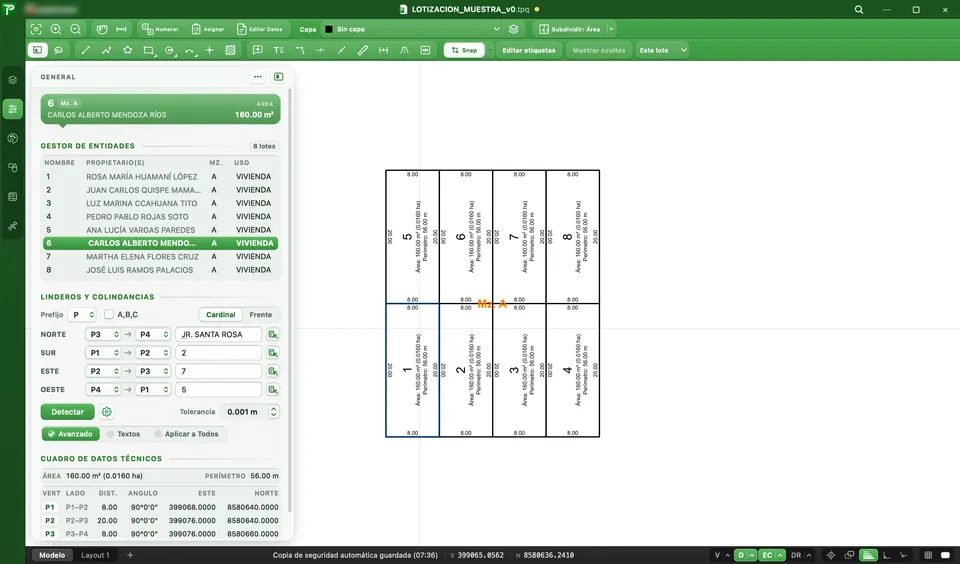Toggle the General panel layout icon
This screenshot has width=960, height=564.
[279, 77]
